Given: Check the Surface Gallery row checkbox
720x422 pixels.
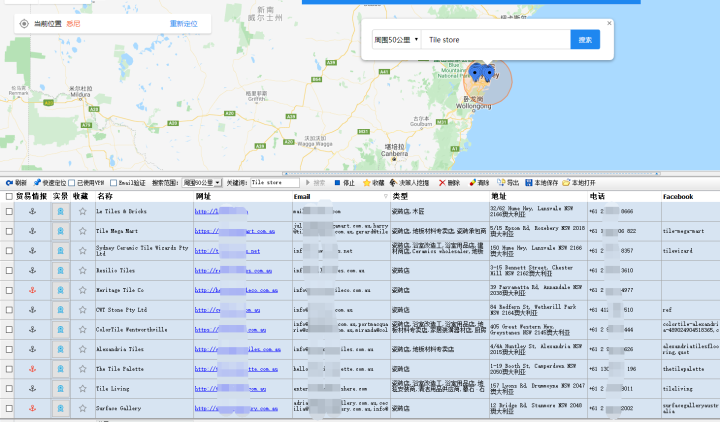Looking at the screenshot, I should pos(9,408).
